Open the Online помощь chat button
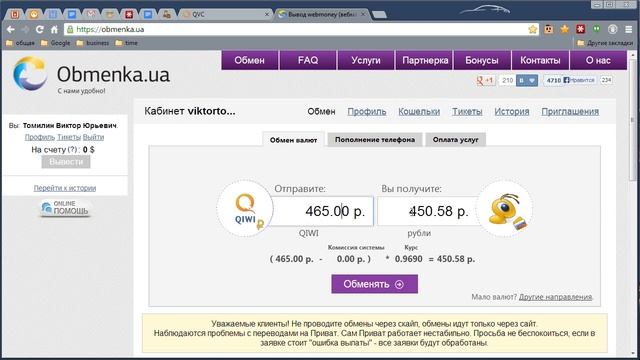Image resolution: width=640 pixels, height=360 pixels. click(x=65, y=208)
